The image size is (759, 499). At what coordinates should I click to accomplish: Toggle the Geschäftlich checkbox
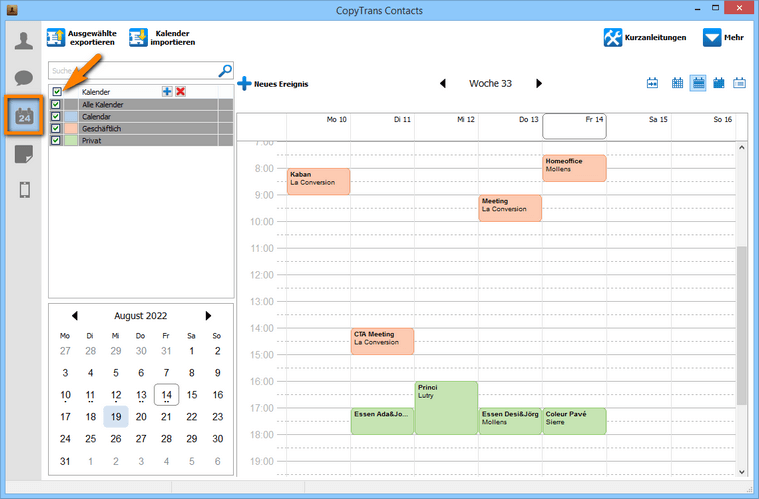tap(56, 129)
